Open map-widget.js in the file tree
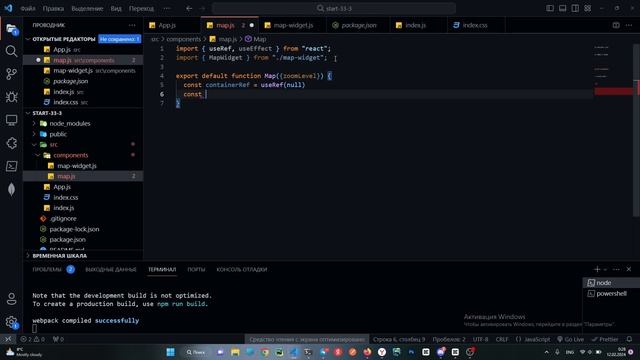The height and width of the screenshot is (360, 640). point(77,166)
